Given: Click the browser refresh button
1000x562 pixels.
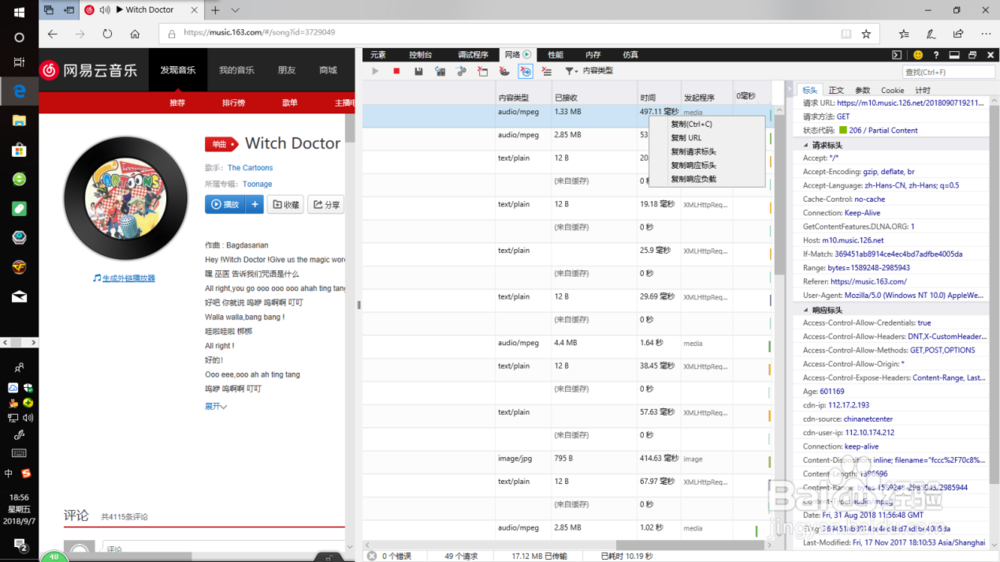Looking at the screenshot, I should point(107,34).
